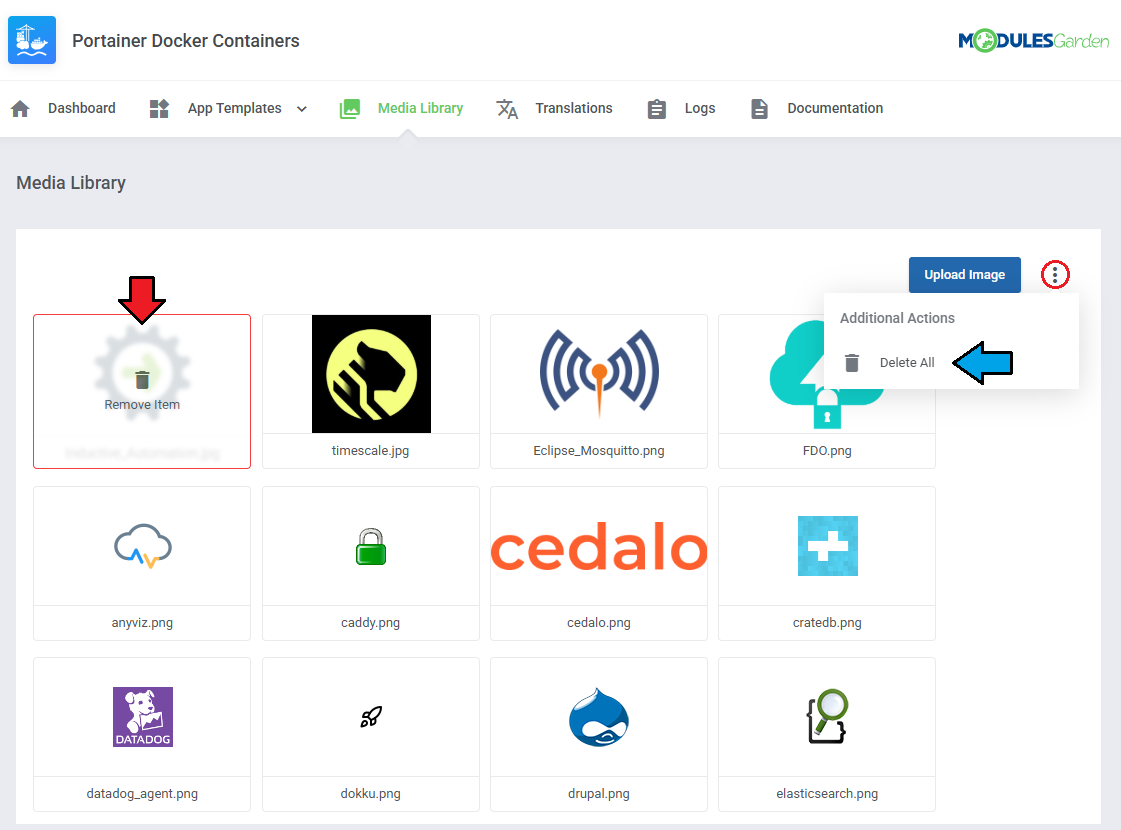
Task: Open the three-dot additional actions menu
Action: [1055, 275]
